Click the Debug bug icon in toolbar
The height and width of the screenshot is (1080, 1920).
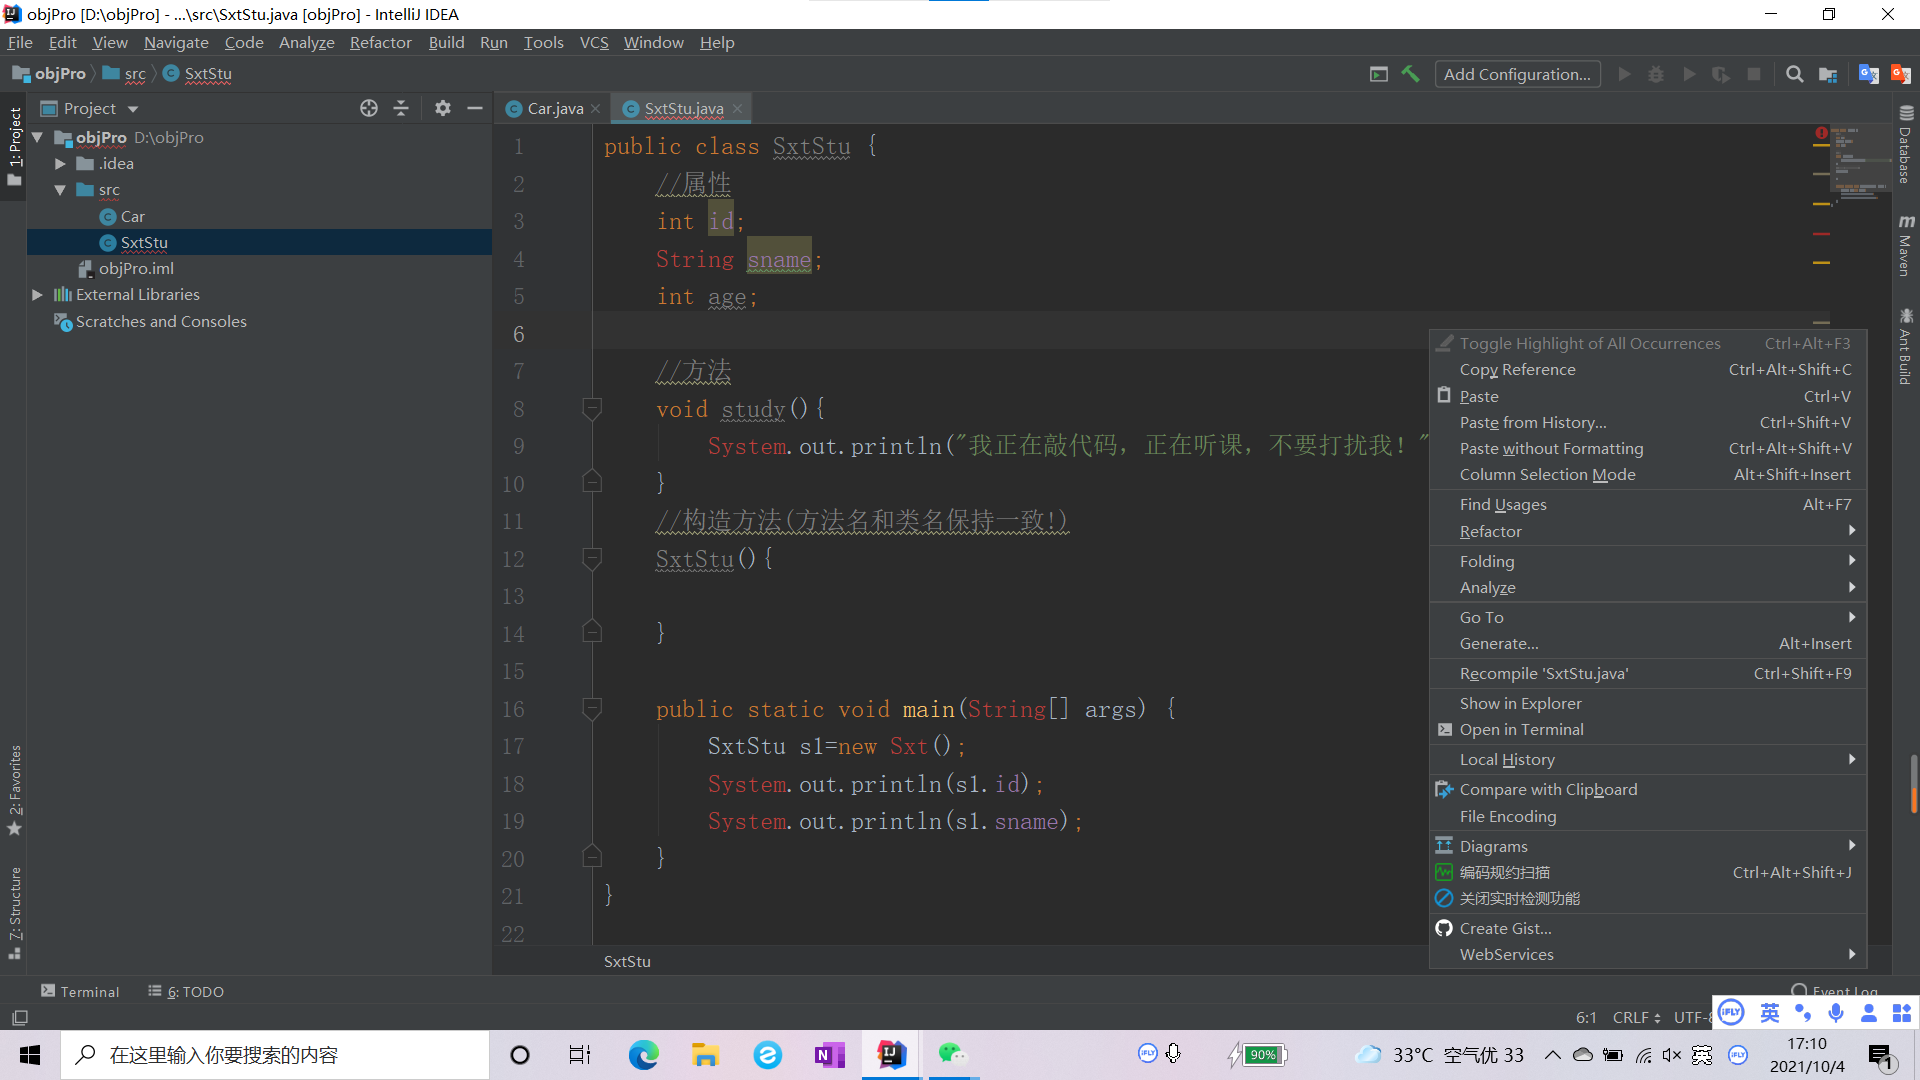click(1656, 74)
